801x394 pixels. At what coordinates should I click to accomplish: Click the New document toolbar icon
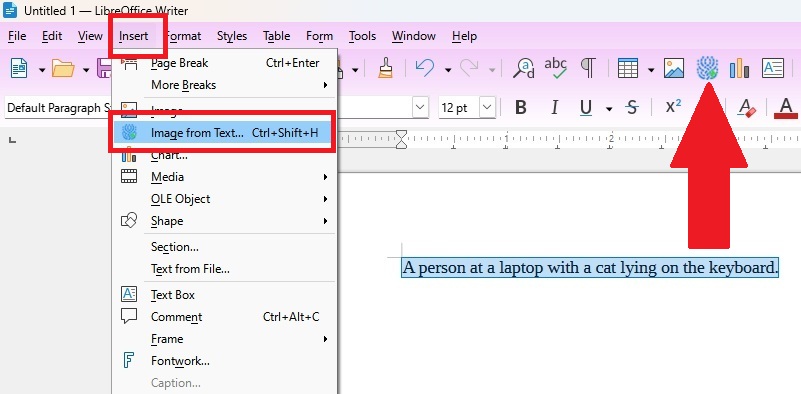pyautogui.click(x=19, y=68)
